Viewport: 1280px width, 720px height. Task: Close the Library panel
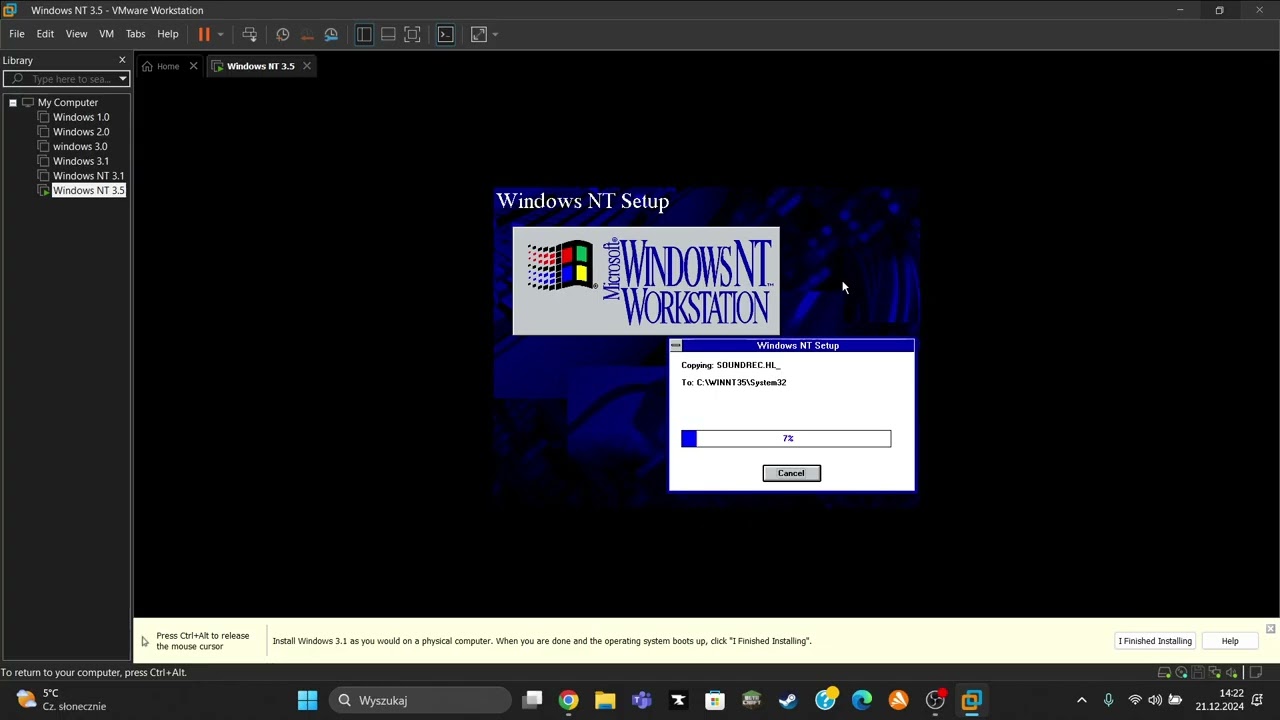click(122, 60)
